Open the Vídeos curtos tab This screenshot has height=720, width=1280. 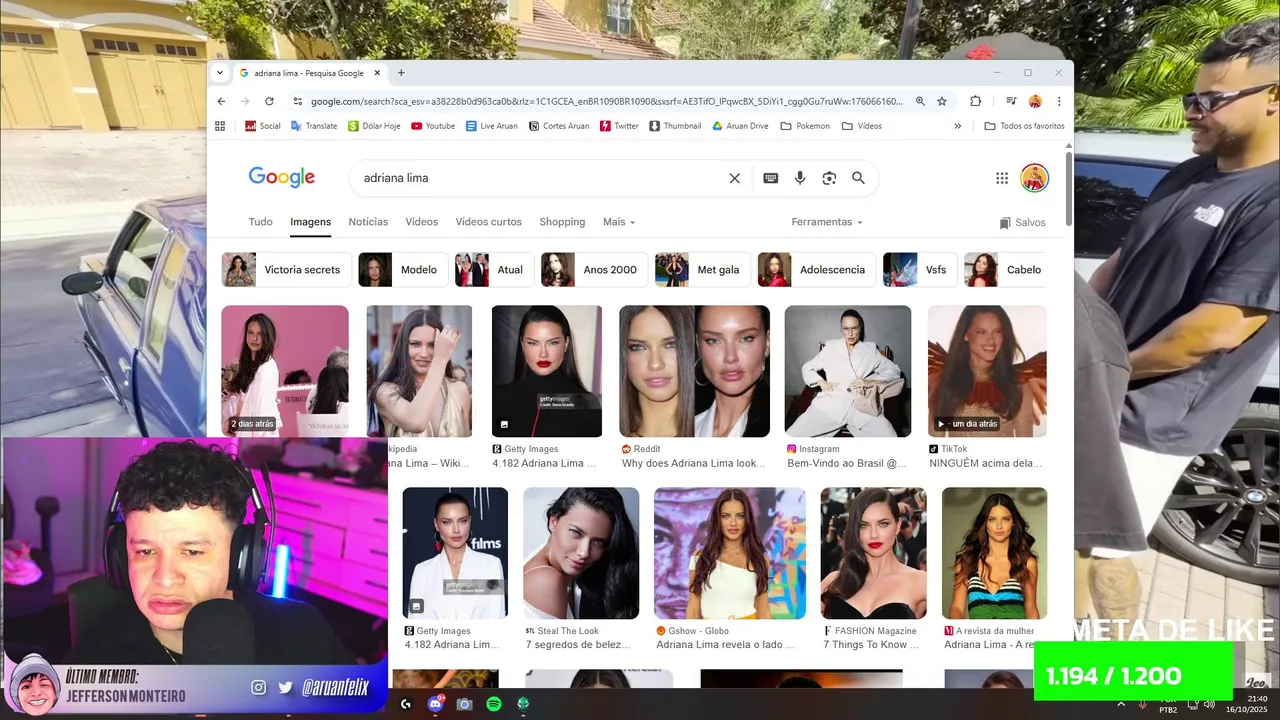point(488,222)
